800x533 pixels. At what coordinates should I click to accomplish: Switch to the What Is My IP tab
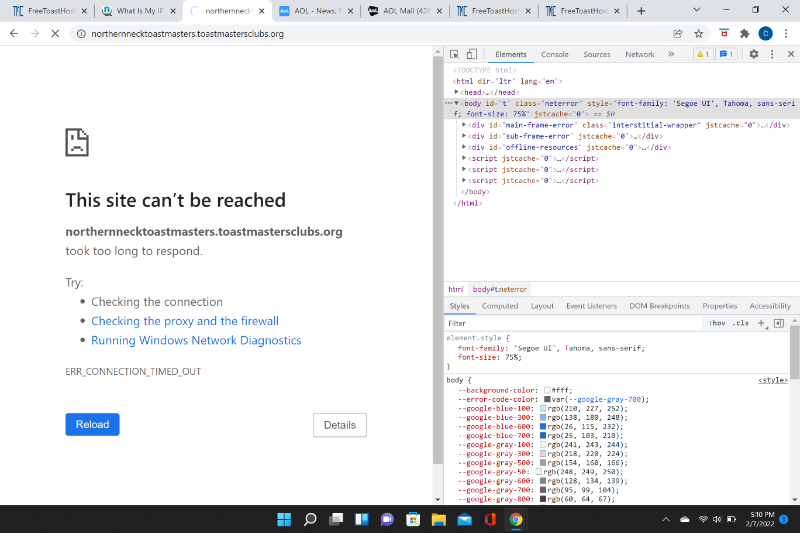[139, 11]
